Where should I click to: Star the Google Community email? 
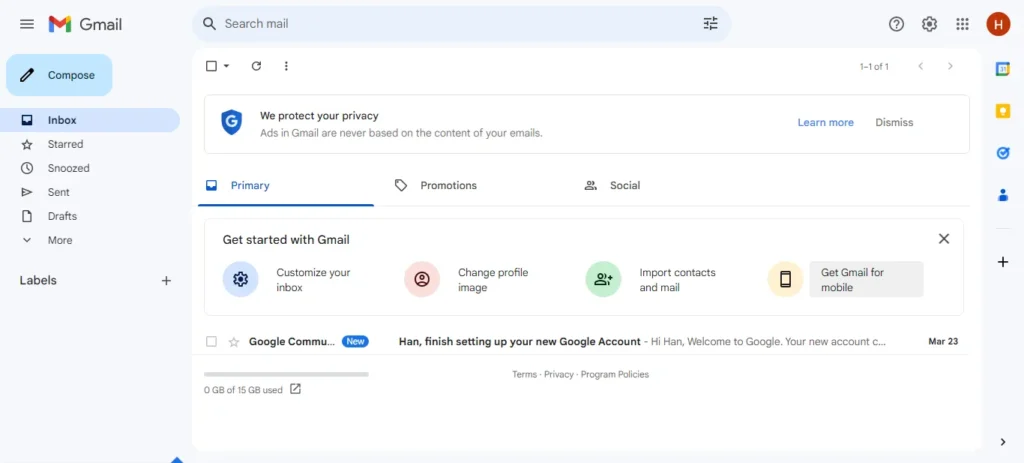tap(234, 342)
